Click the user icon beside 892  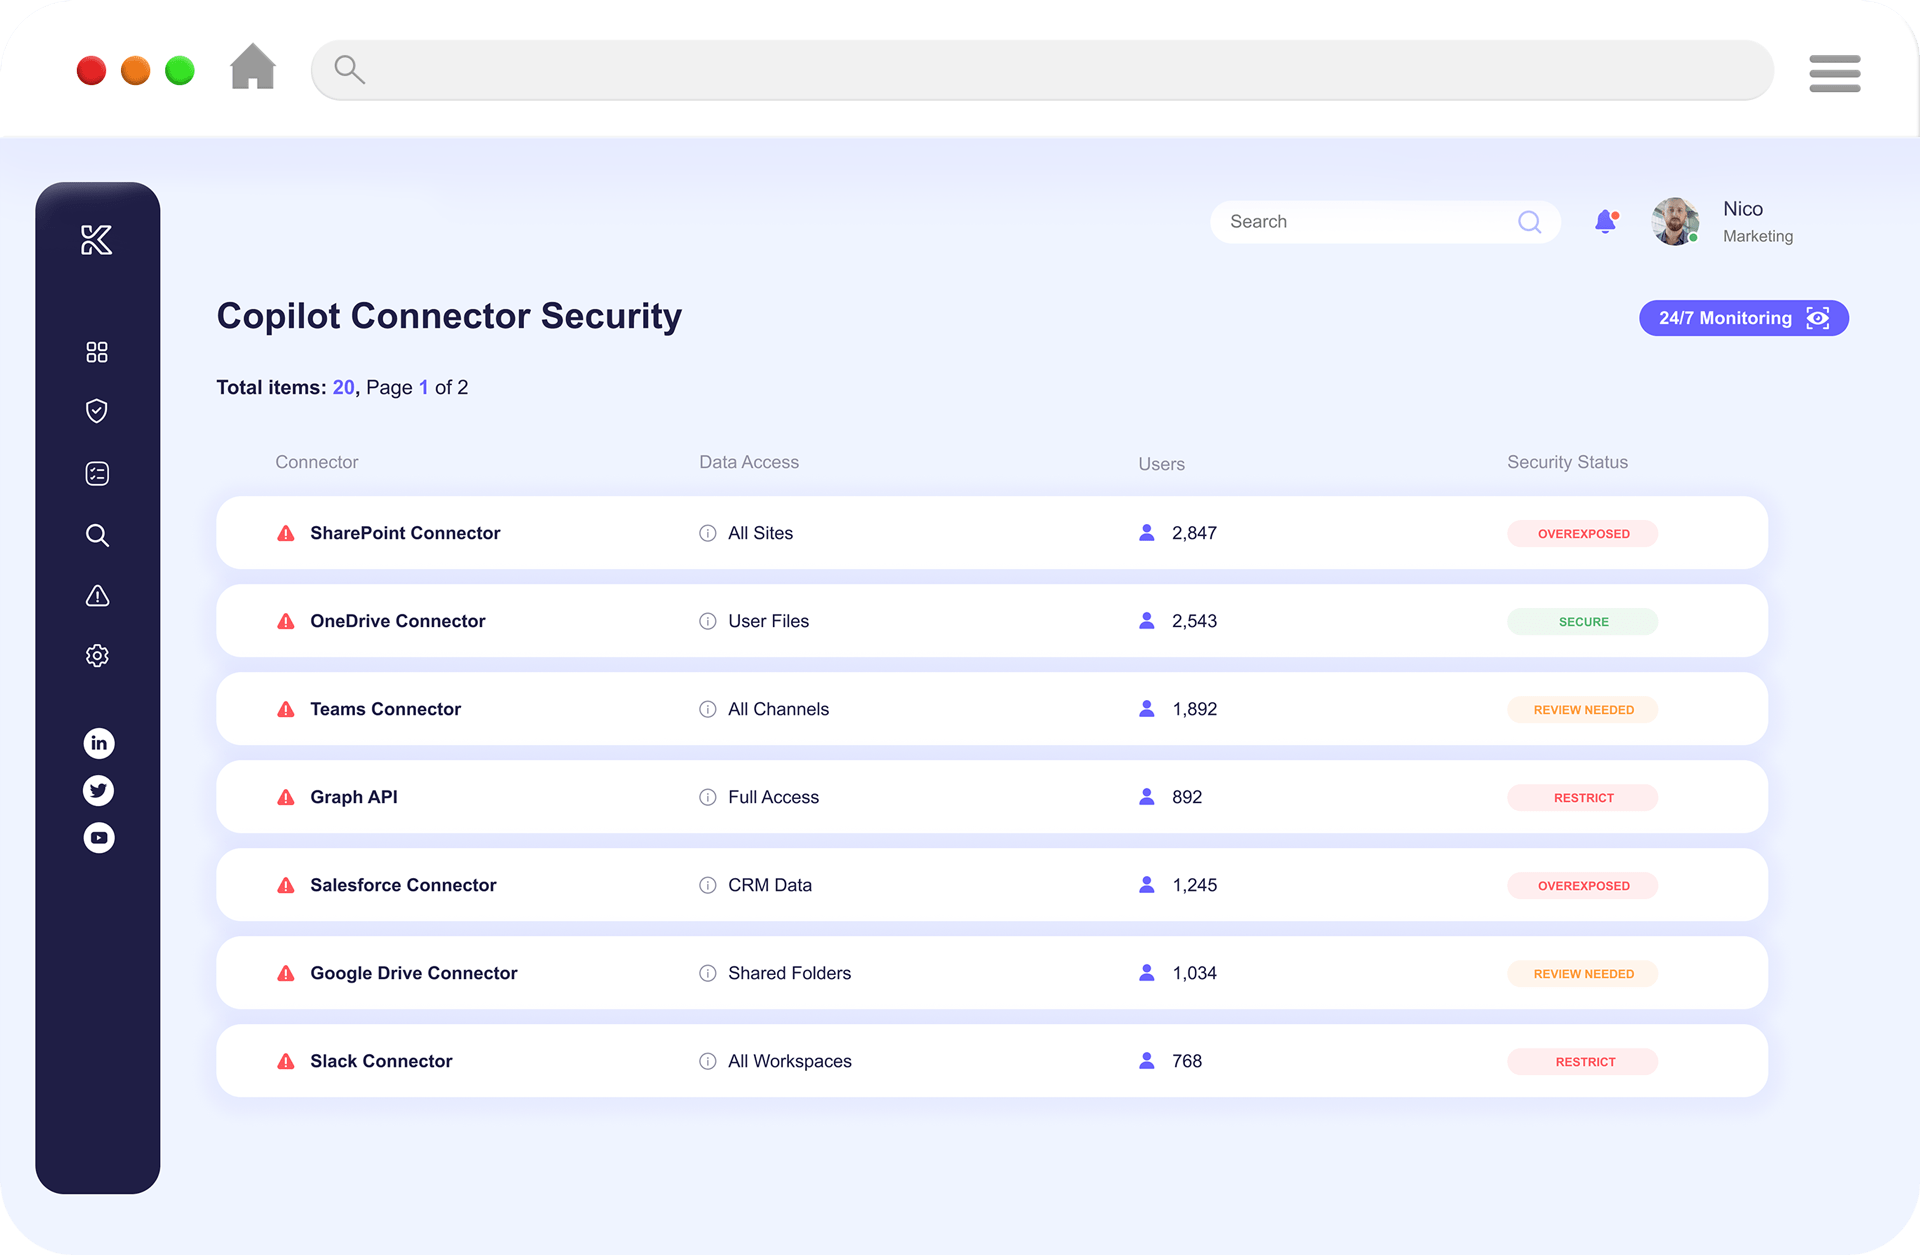(1147, 796)
